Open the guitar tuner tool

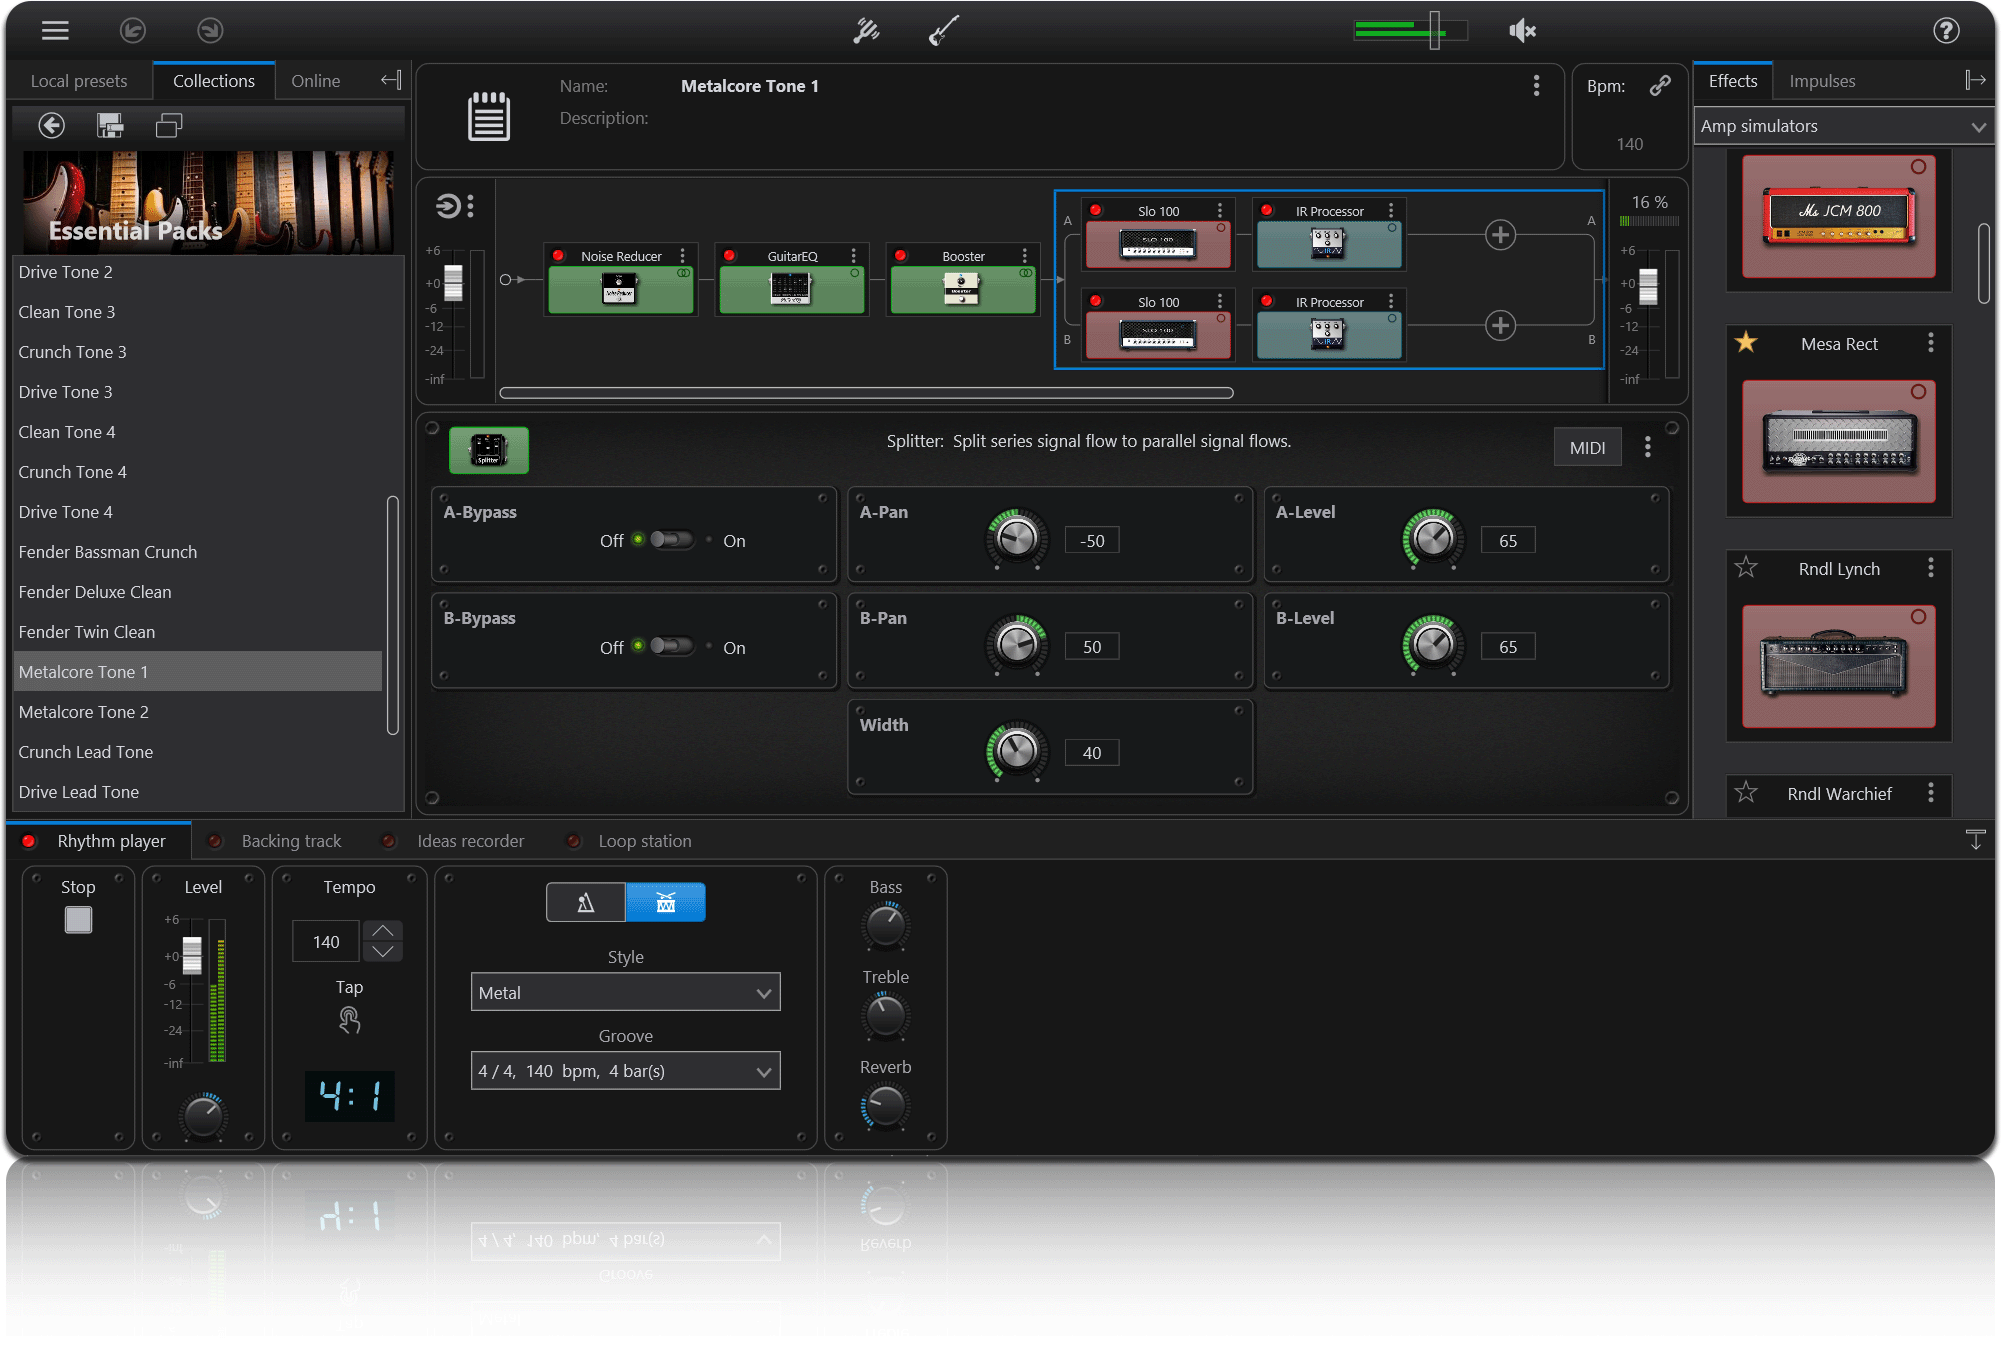pyautogui.click(x=866, y=31)
